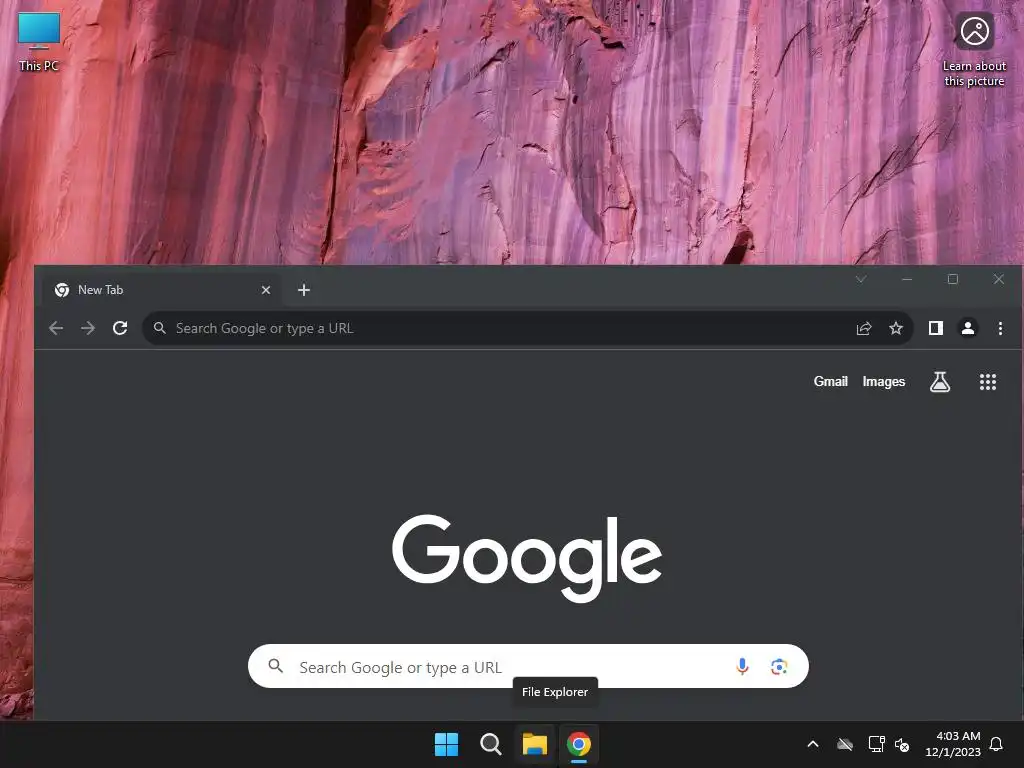Image resolution: width=1024 pixels, height=768 pixels.
Task: Click the magnifier inside the Google search box
Action: [276, 666]
